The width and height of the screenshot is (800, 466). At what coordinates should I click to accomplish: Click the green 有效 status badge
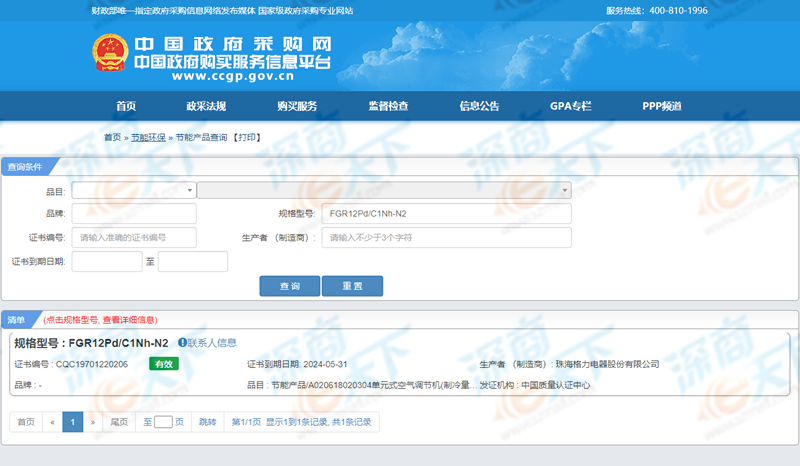[164, 364]
